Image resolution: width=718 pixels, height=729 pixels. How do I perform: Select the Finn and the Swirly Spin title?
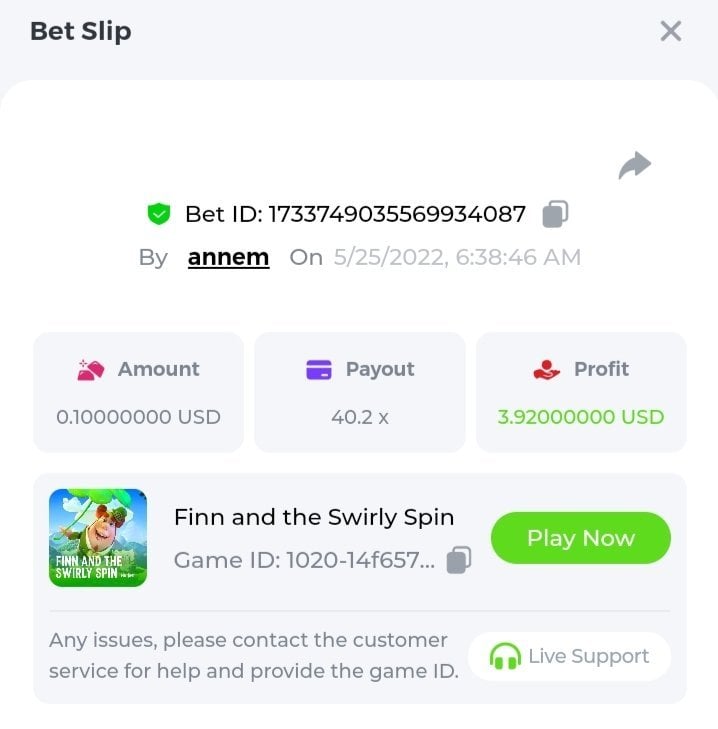tap(314, 517)
